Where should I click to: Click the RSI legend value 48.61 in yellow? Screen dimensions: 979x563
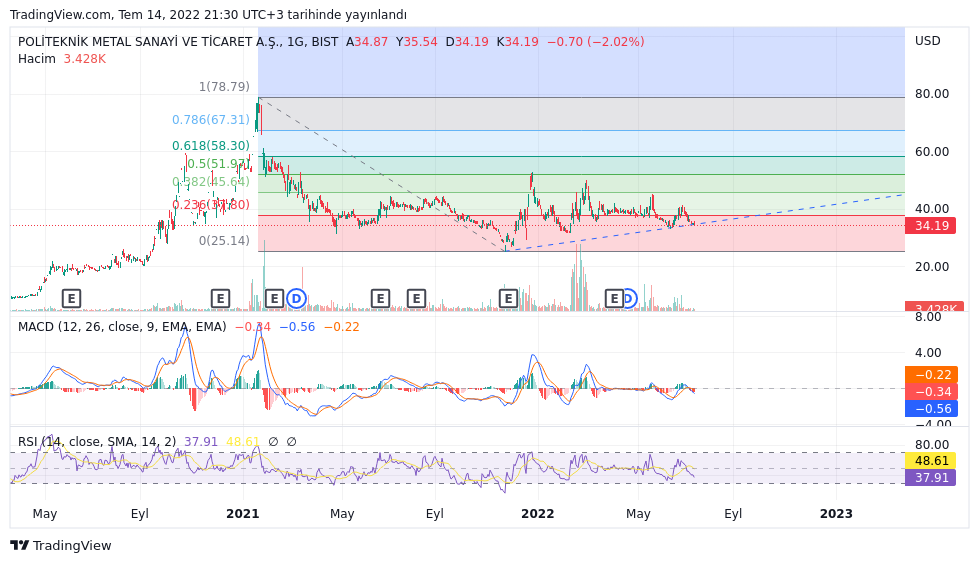[x=243, y=442]
